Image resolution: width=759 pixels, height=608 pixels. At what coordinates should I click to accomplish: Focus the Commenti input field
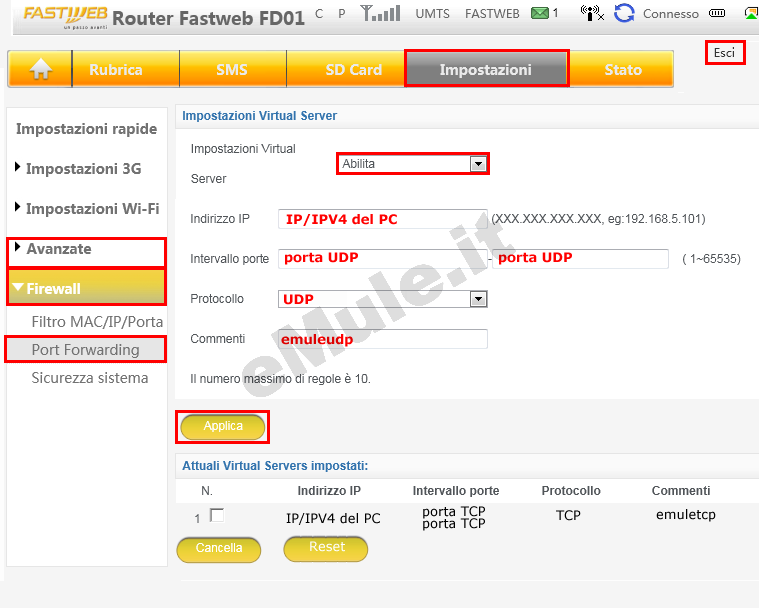click(x=382, y=339)
